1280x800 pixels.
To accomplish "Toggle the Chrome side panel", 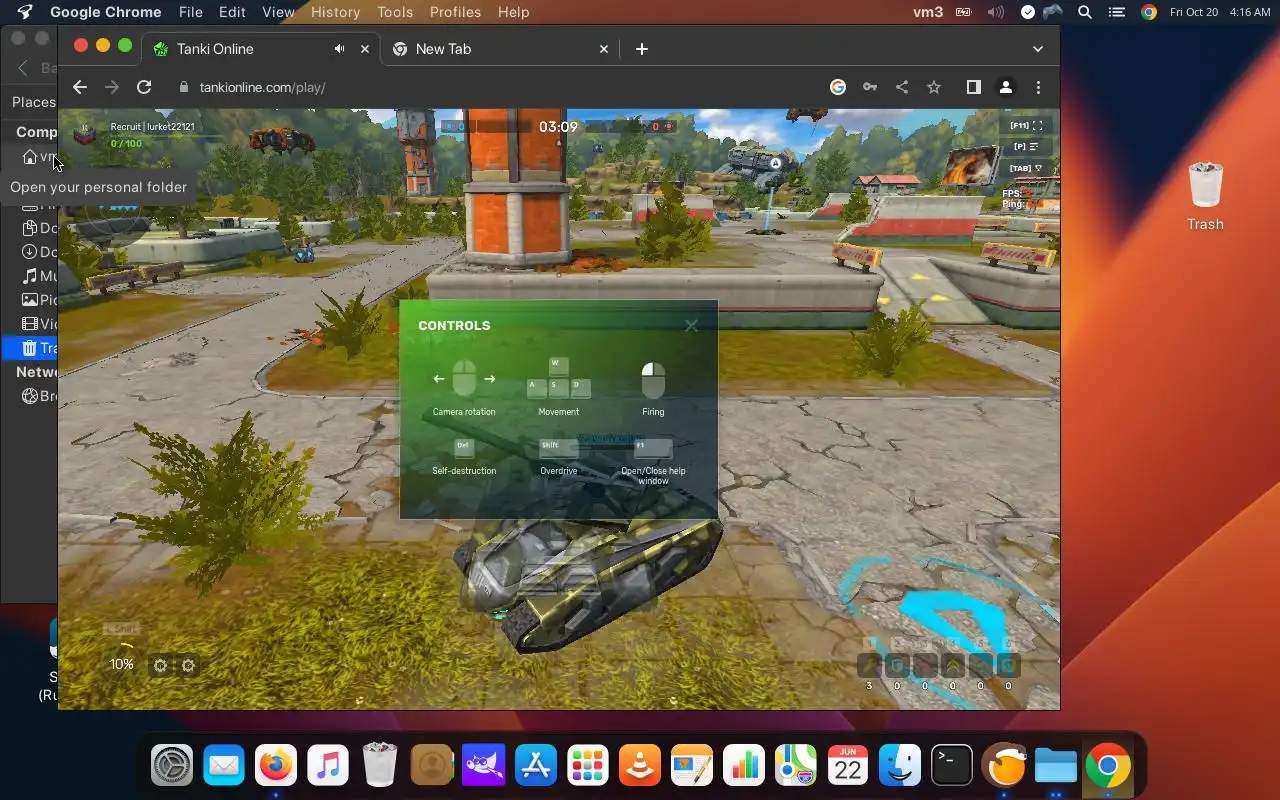I will click(973, 87).
